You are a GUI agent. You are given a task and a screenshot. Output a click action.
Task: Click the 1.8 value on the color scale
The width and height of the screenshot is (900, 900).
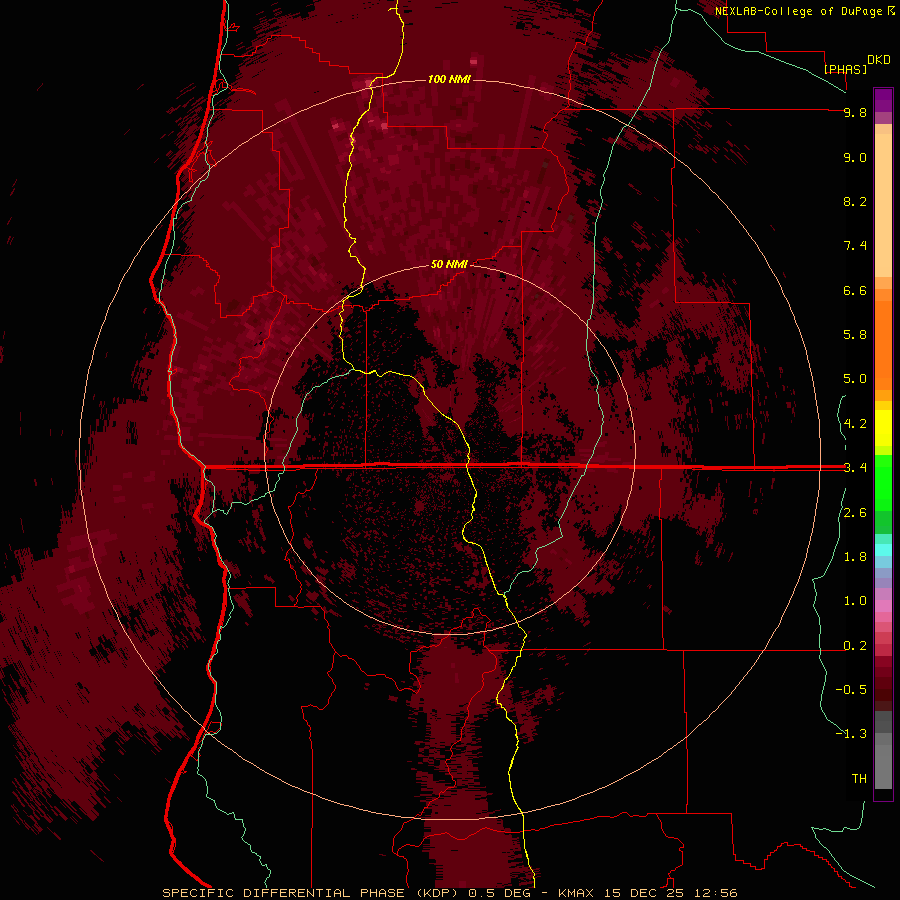855,557
